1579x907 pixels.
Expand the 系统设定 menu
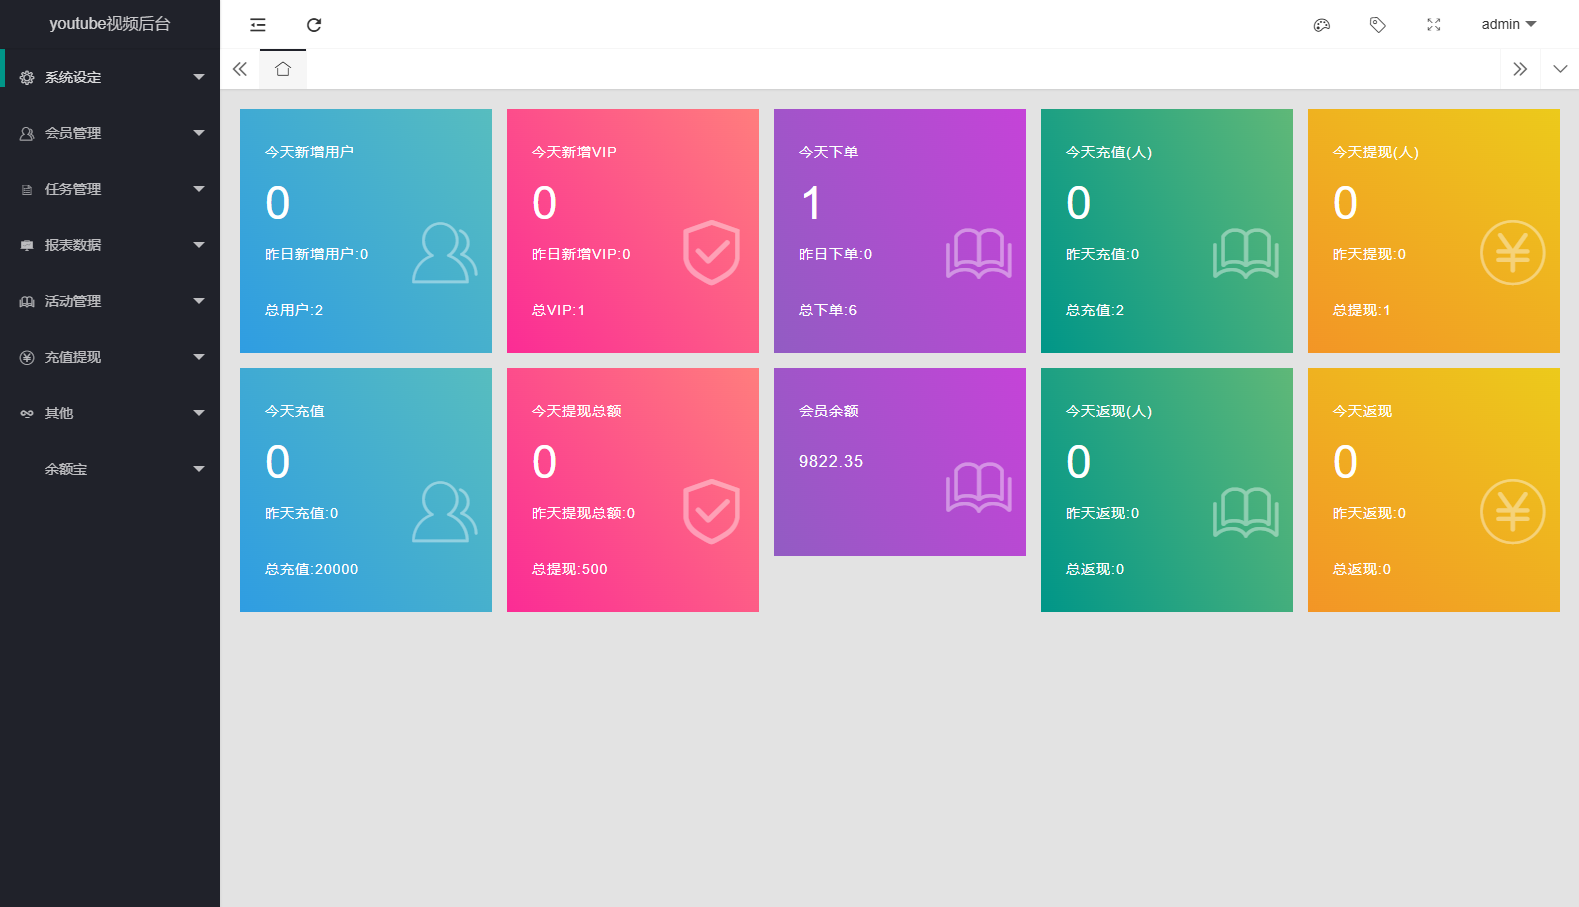click(x=110, y=77)
